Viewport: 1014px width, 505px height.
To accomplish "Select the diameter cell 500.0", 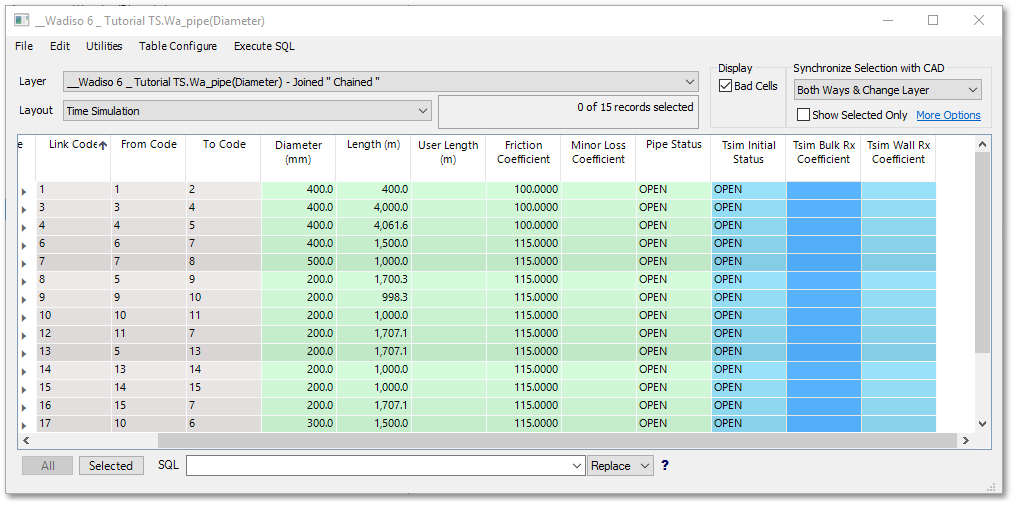I will [x=298, y=261].
